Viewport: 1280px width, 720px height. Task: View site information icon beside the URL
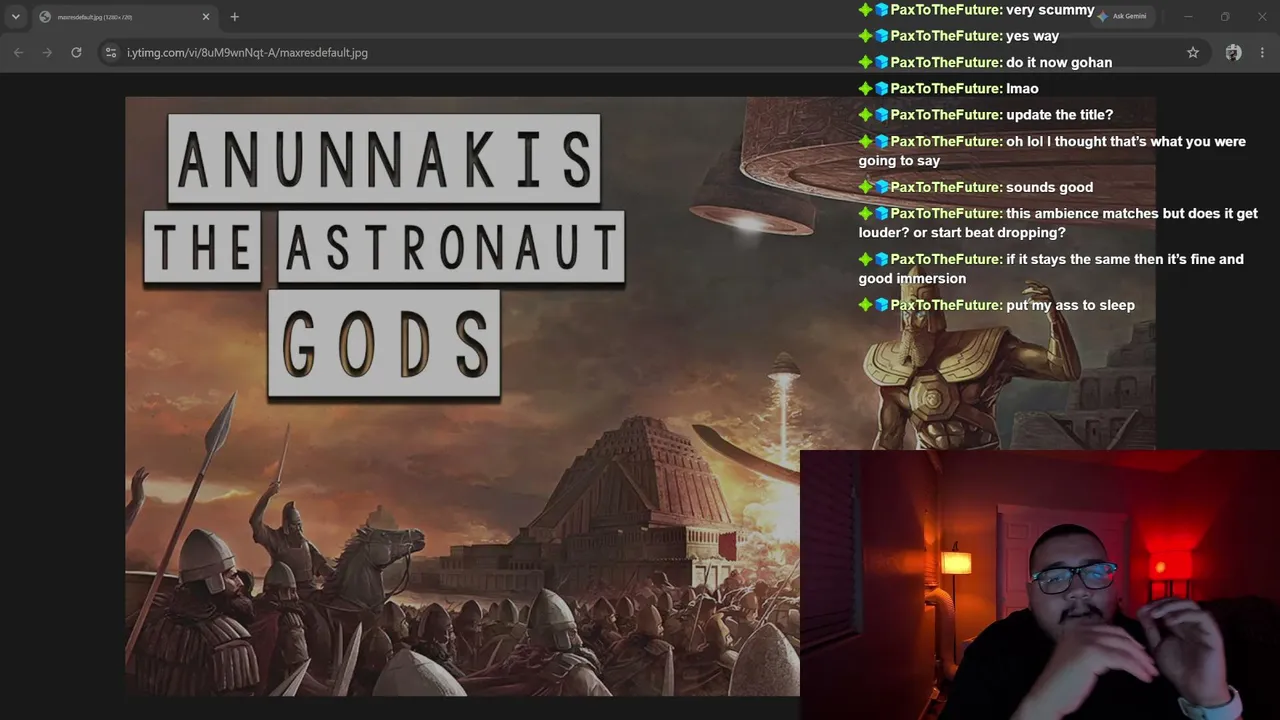coord(111,53)
